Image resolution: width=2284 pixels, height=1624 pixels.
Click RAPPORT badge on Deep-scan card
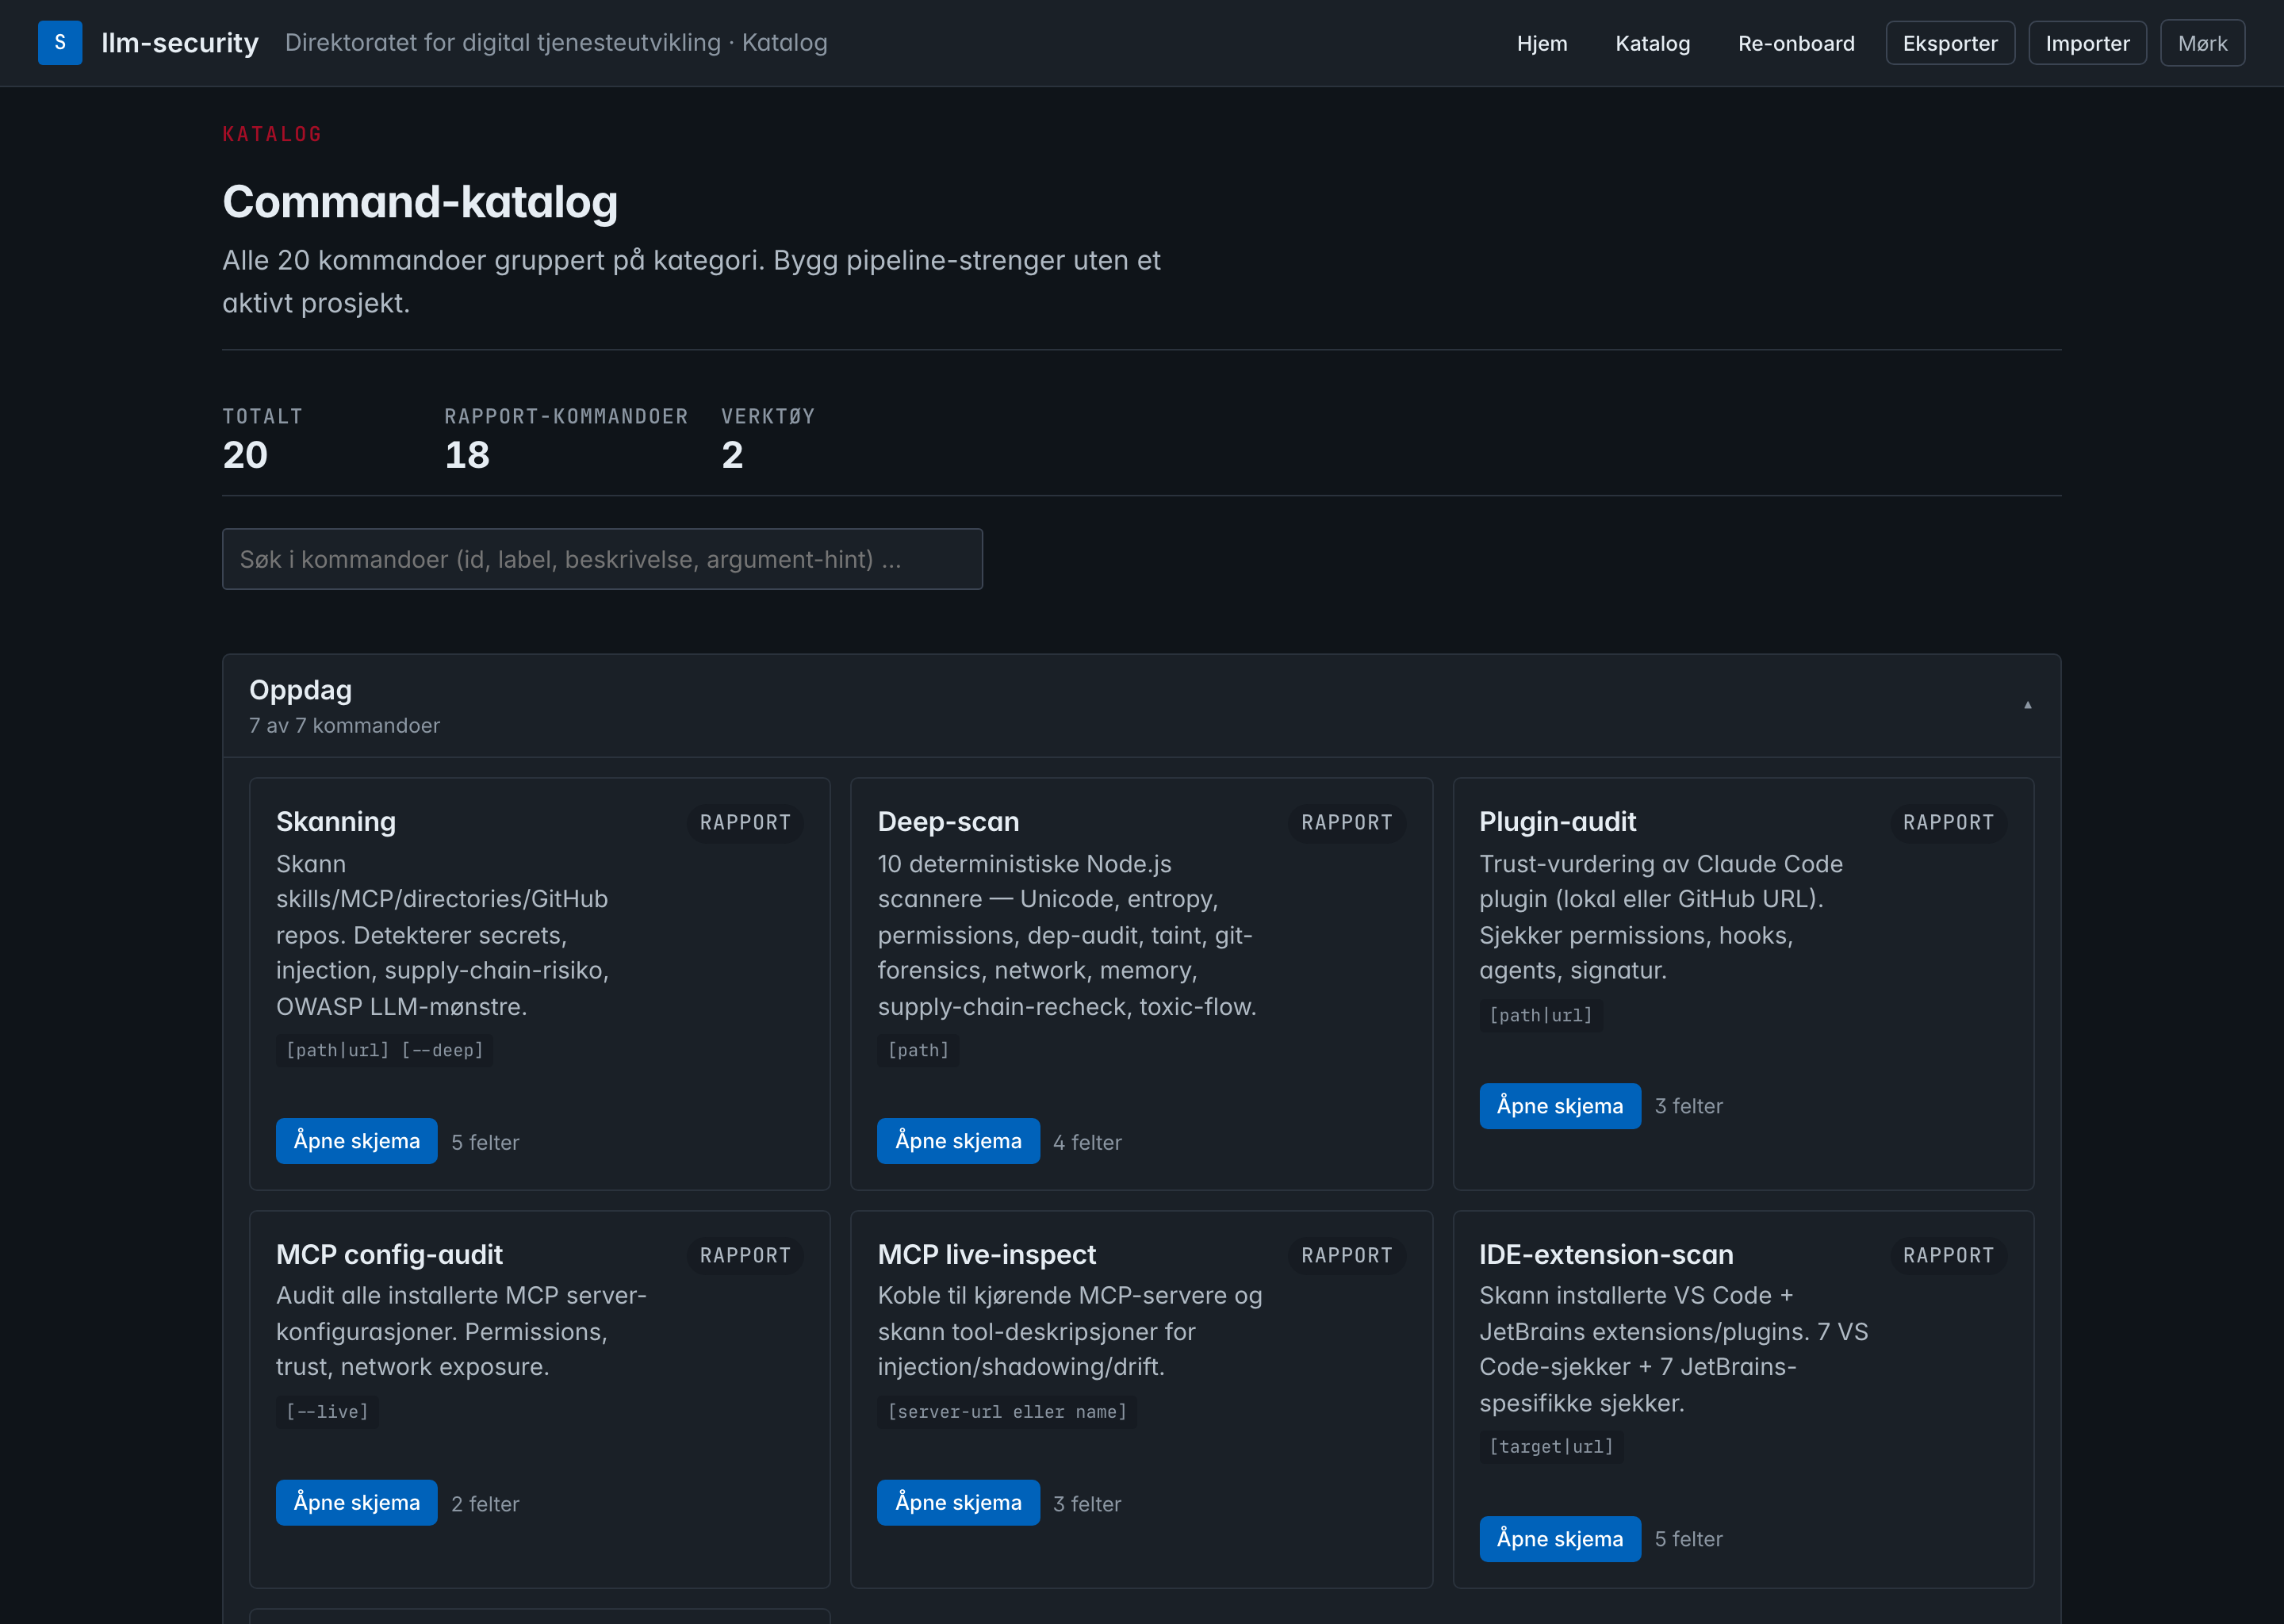(x=1346, y=822)
